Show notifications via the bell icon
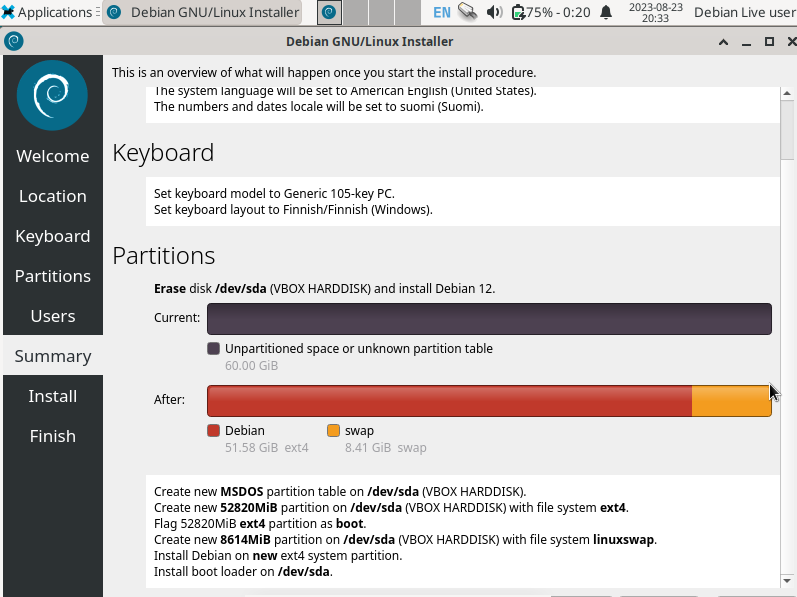 606,13
